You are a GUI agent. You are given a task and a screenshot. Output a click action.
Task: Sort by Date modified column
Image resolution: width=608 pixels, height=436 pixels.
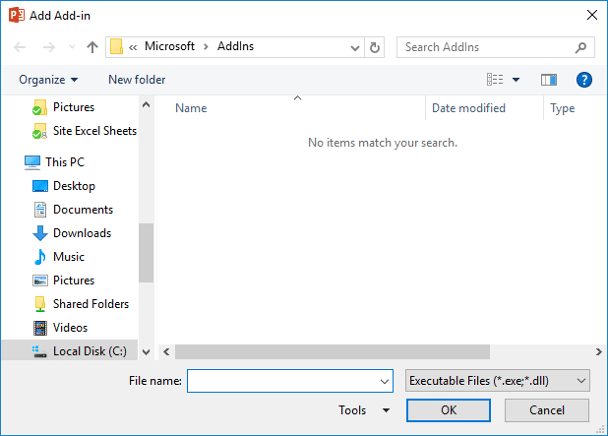point(468,108)
